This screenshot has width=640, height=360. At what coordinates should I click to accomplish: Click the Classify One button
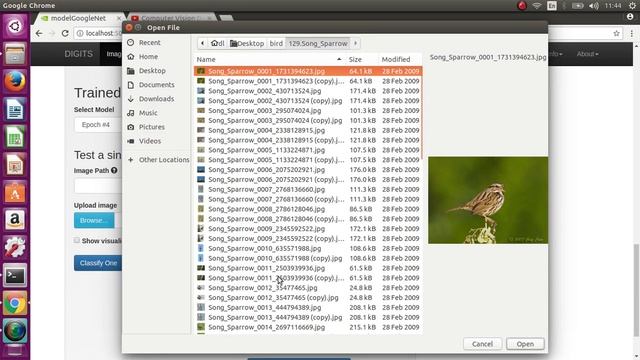click(x=98, y=263)
